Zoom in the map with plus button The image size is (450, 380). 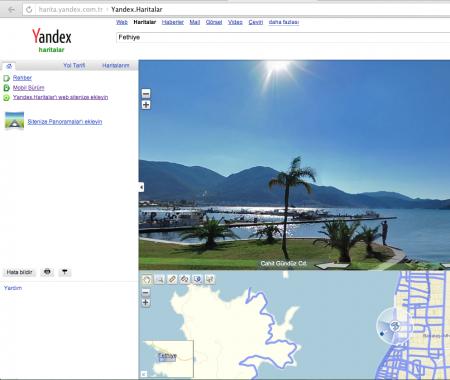(146, 303)
